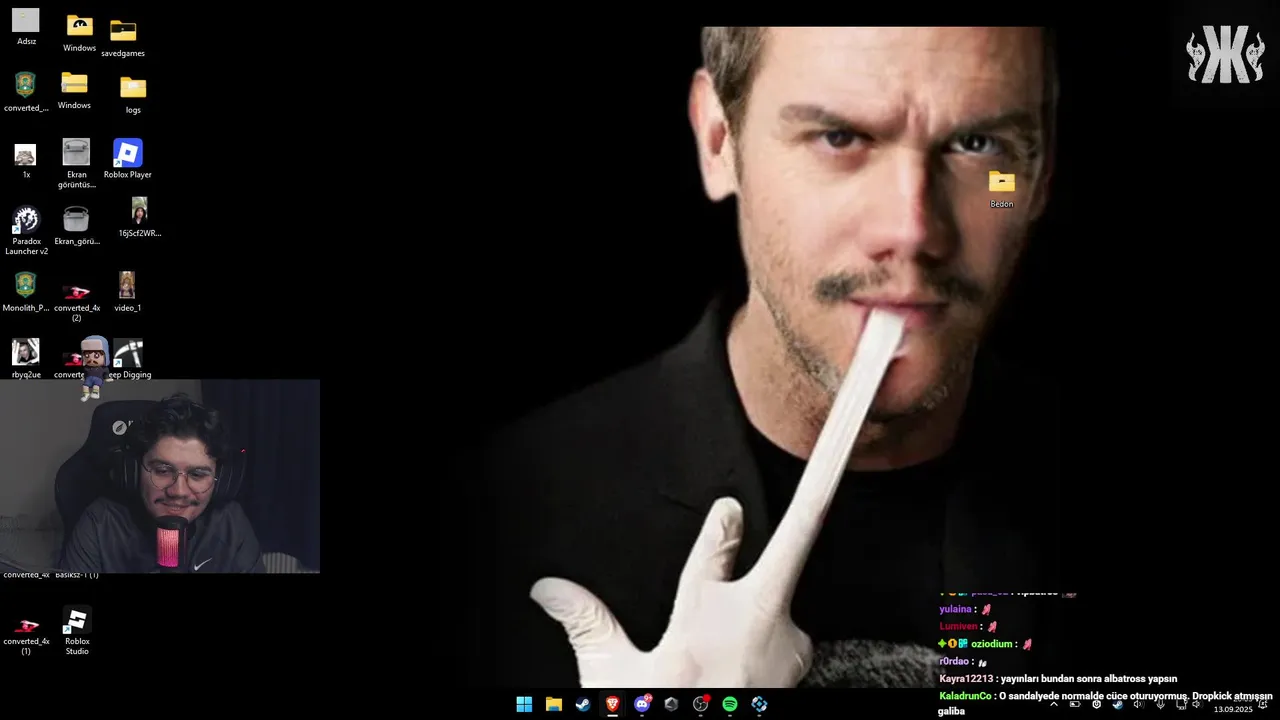1280x720 pixels.
Task: Open Discord from the taskbar
Action: tap(642, 704)
